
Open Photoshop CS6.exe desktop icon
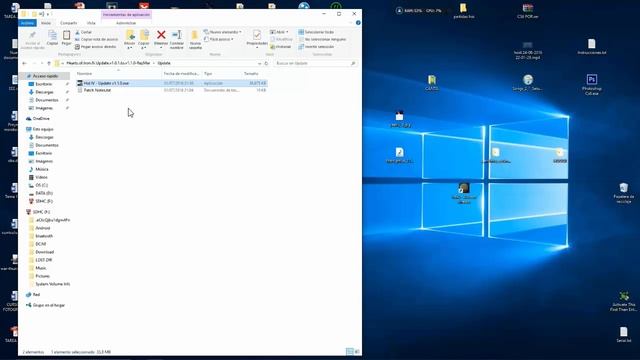592,84
